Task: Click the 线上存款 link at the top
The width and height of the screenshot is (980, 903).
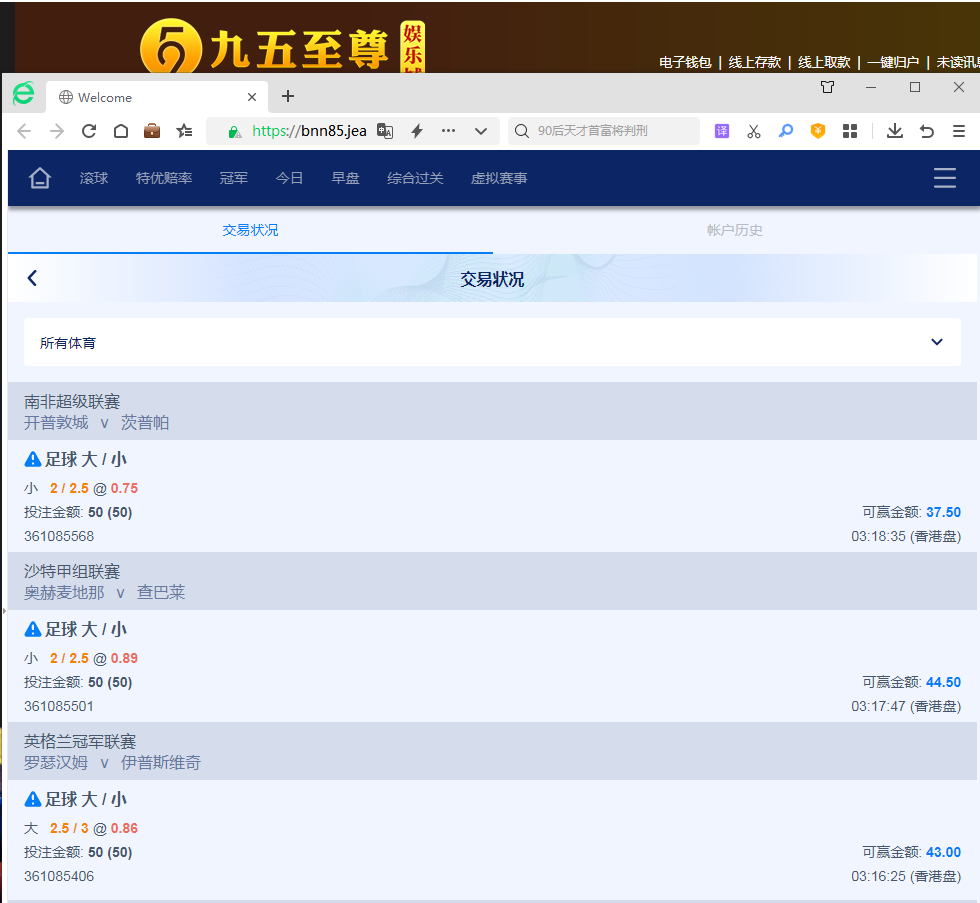Action: point(754,62)
